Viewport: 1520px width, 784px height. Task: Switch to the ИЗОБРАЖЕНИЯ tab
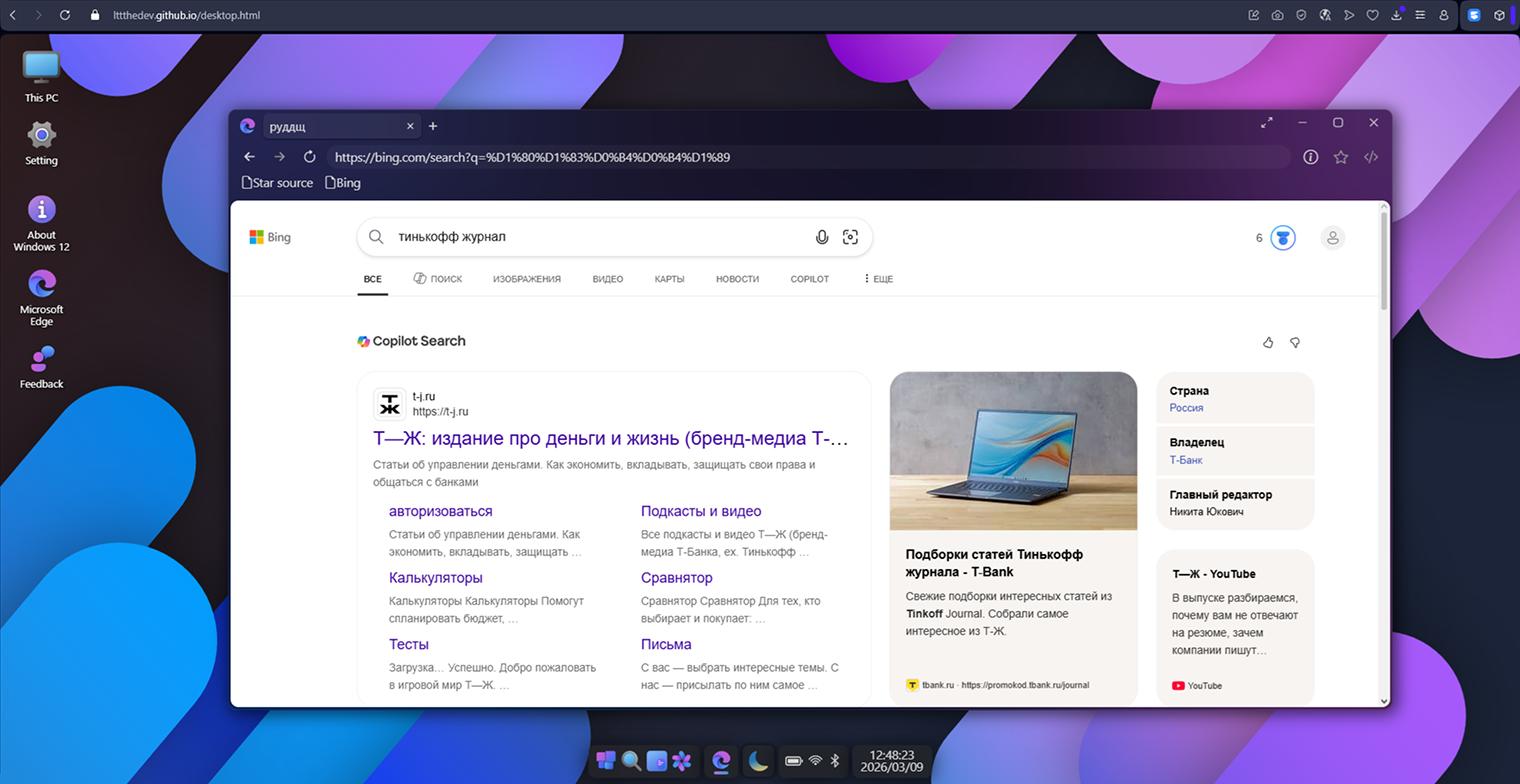pos(527,279)
